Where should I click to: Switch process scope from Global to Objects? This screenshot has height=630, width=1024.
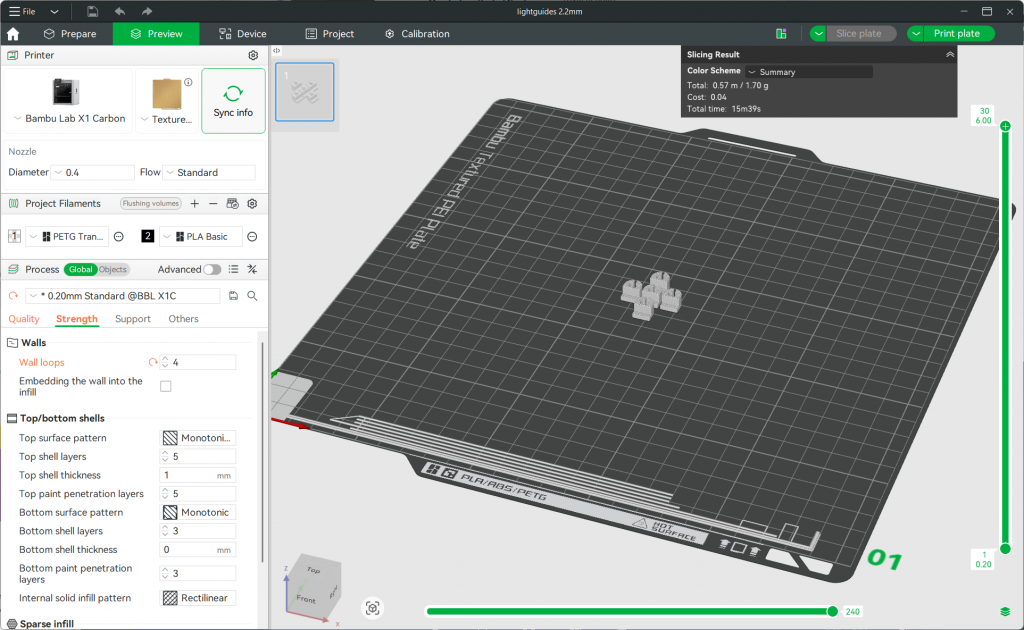[112, 269]
